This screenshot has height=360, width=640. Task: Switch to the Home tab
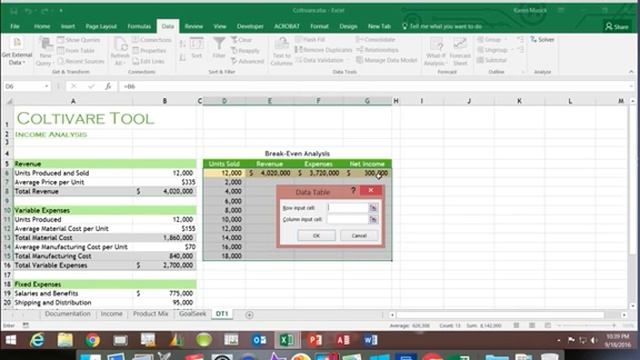click(42, 26)
